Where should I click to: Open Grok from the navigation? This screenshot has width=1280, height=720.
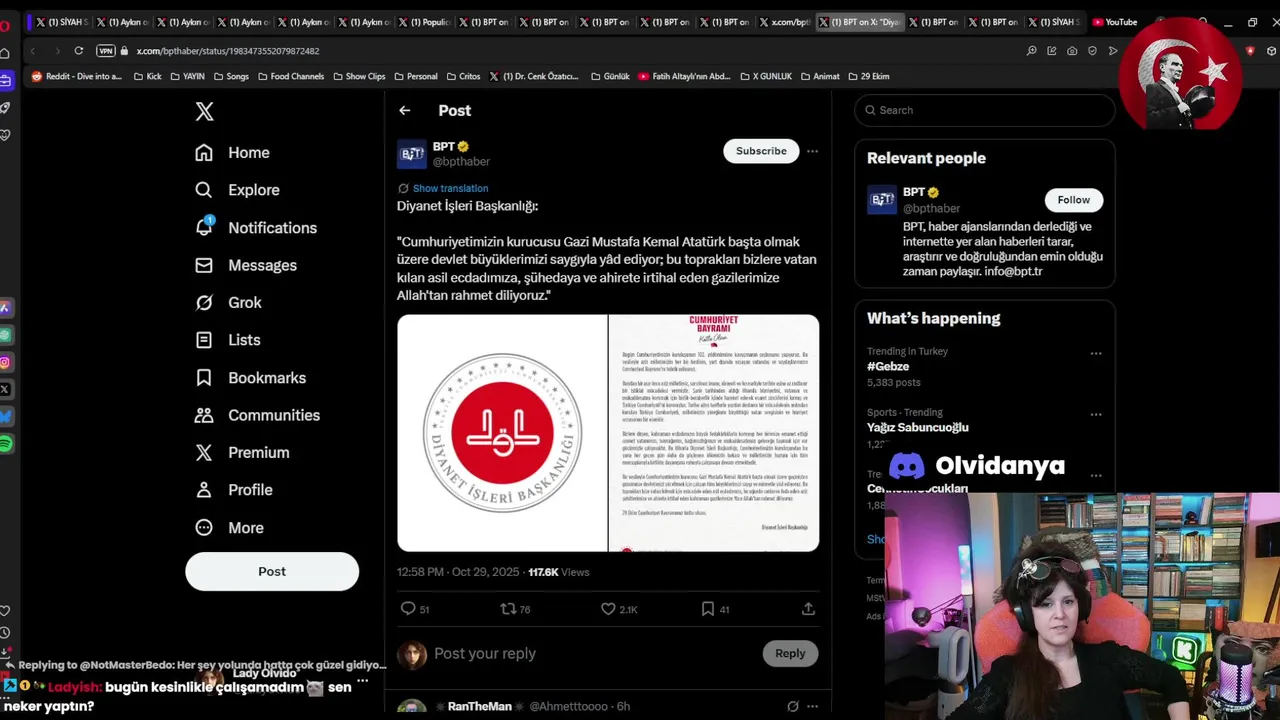[228, 303]
